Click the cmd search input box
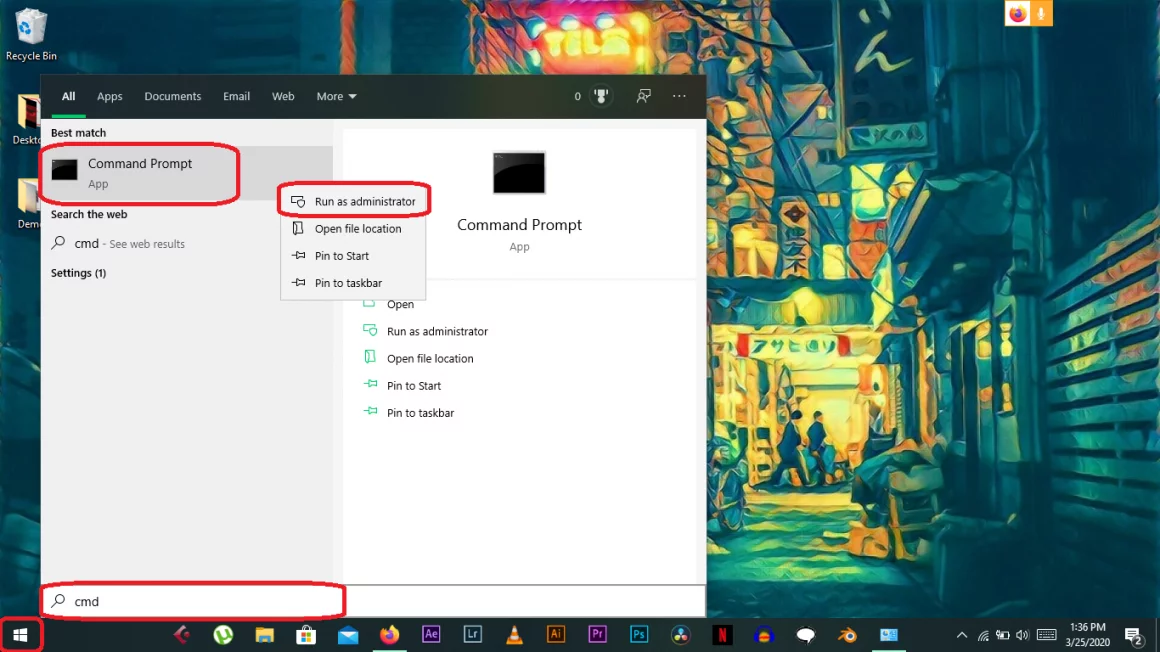 (x=374, y=601)
